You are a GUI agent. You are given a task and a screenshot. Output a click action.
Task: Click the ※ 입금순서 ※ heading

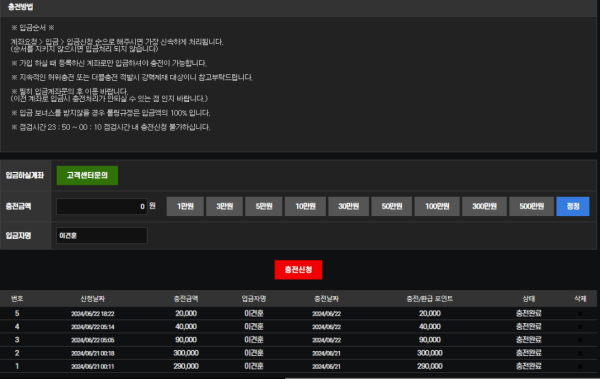33,28
